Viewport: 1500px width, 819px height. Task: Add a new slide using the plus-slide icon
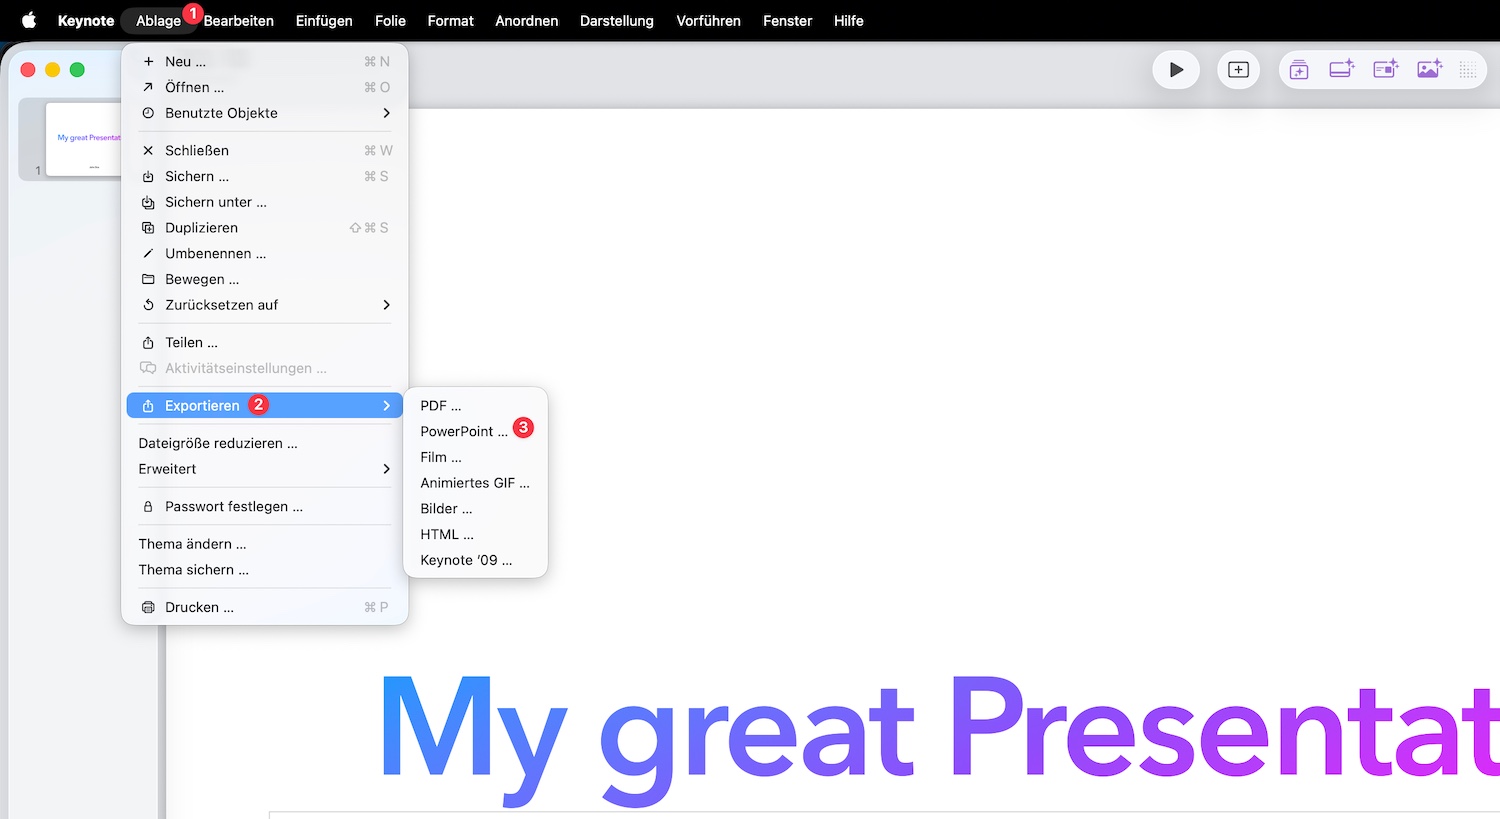click(x=1238, y=70)
